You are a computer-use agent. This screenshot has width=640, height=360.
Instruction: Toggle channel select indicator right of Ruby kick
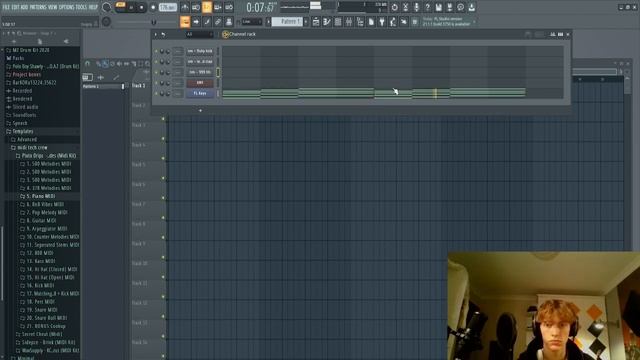point(218,51)
